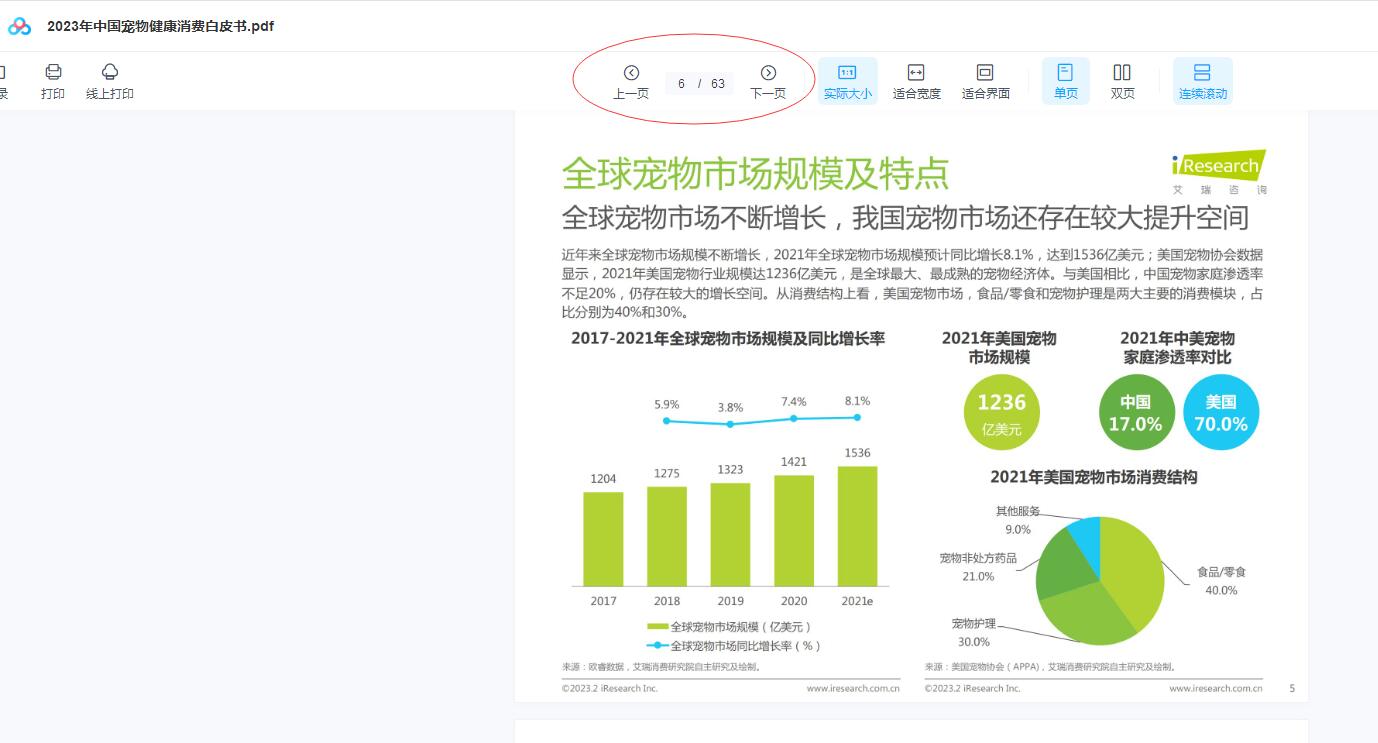The width and height of the screenshot is (1378, 743).
Task: Switch to 双页 double page layout
Action: coord(1122,81)
